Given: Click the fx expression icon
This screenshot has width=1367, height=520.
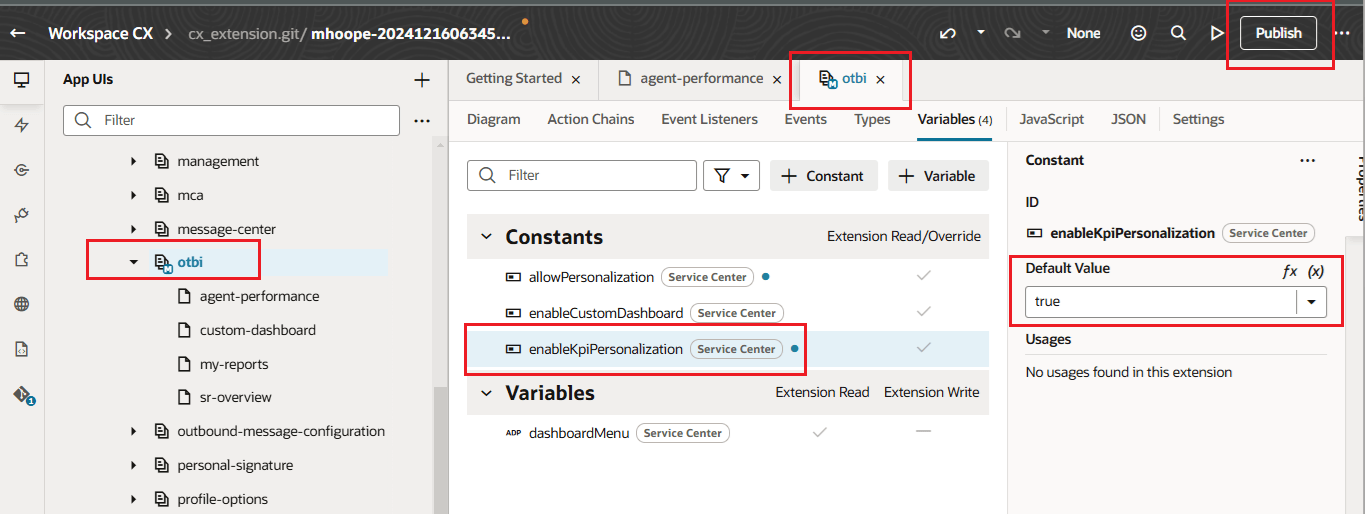Looking at the screenshot, I should [x=1290, y=272].
